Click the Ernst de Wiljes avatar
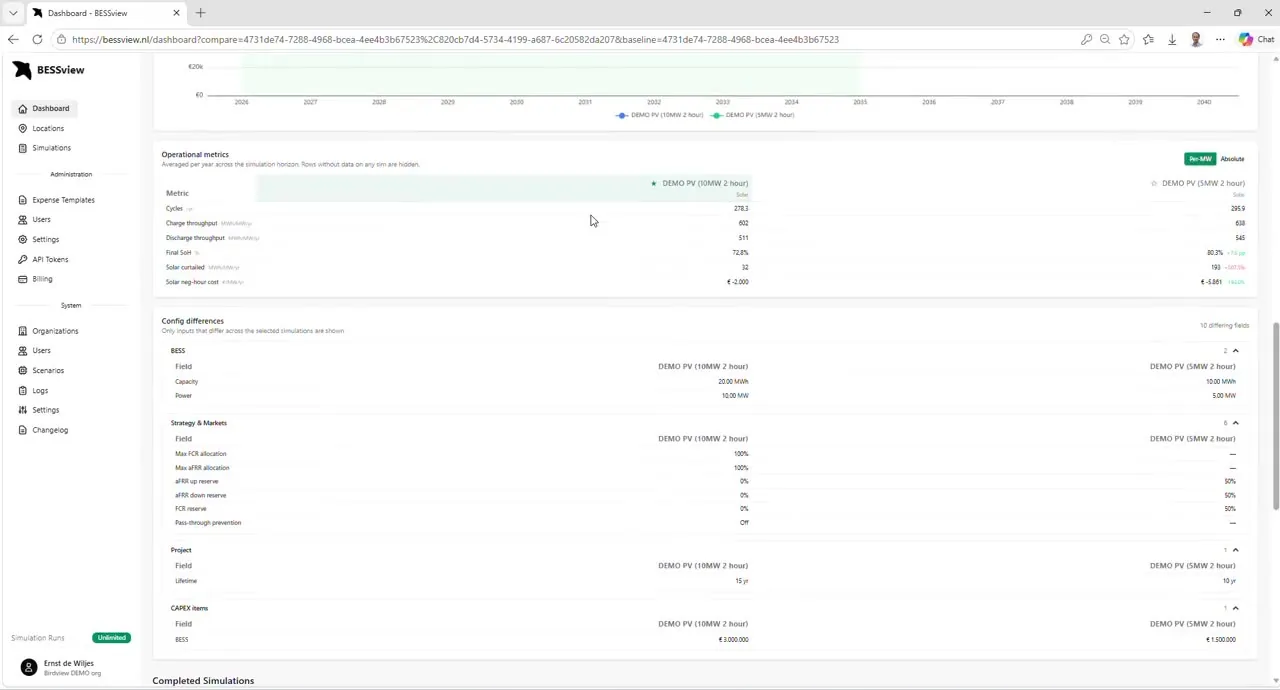This screenshot has width=1280, height=690. click(28, 667)
